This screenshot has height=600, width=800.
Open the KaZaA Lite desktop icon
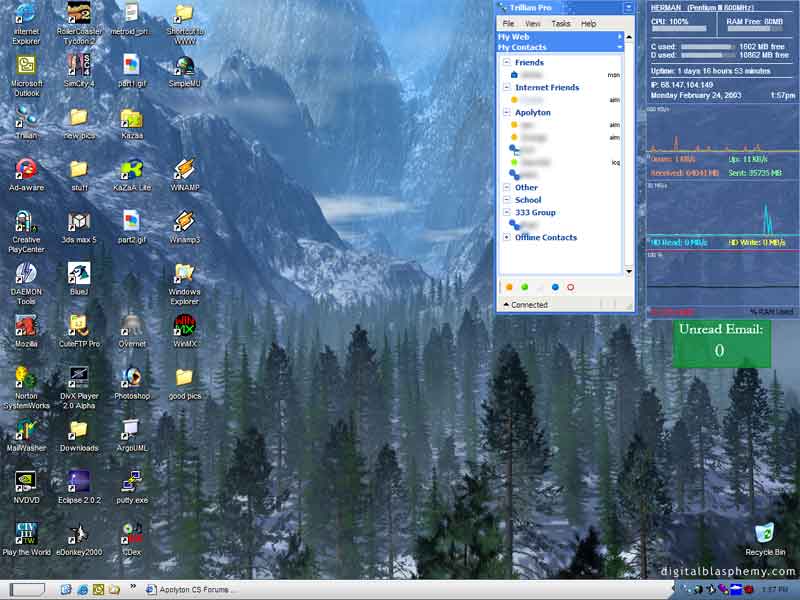coord(131,169)
